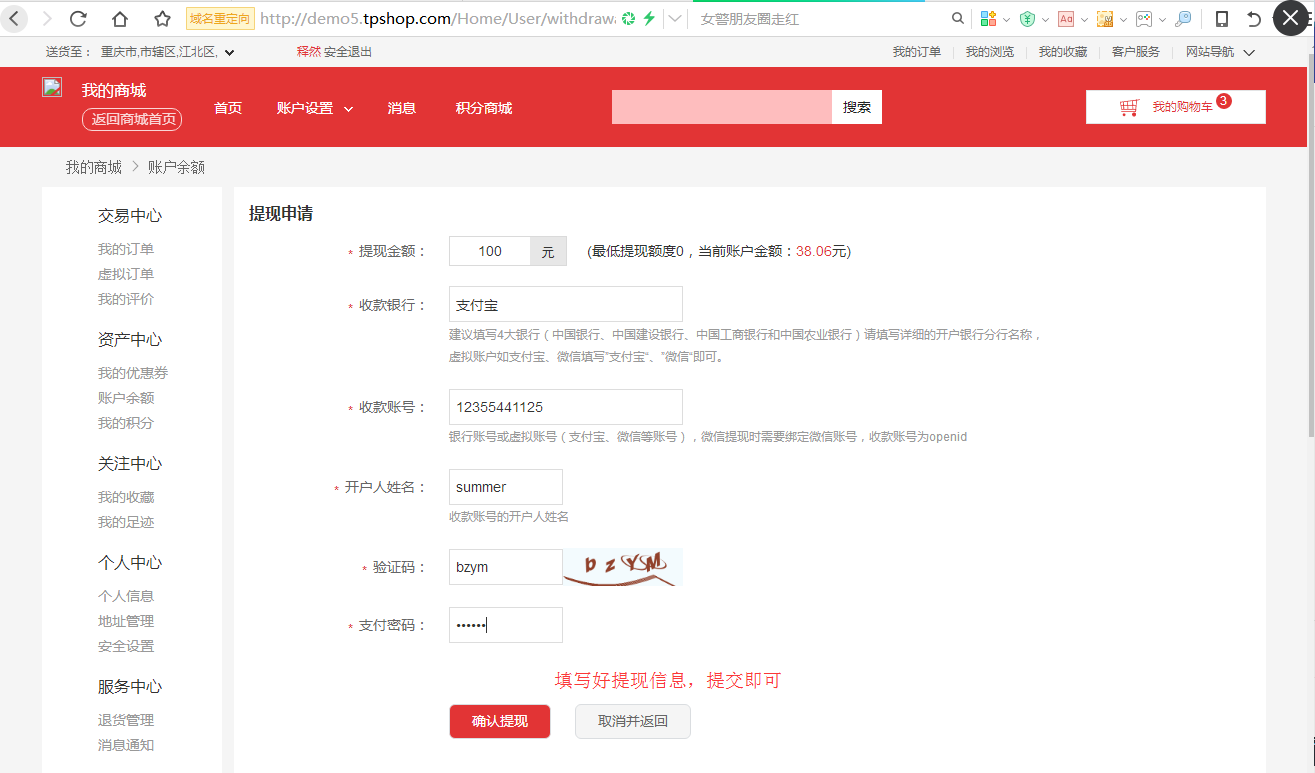The width and height of the screenshot is (1315, 773).
Task: Open the 我的订单 sidebar link
Action: [125, 248]
